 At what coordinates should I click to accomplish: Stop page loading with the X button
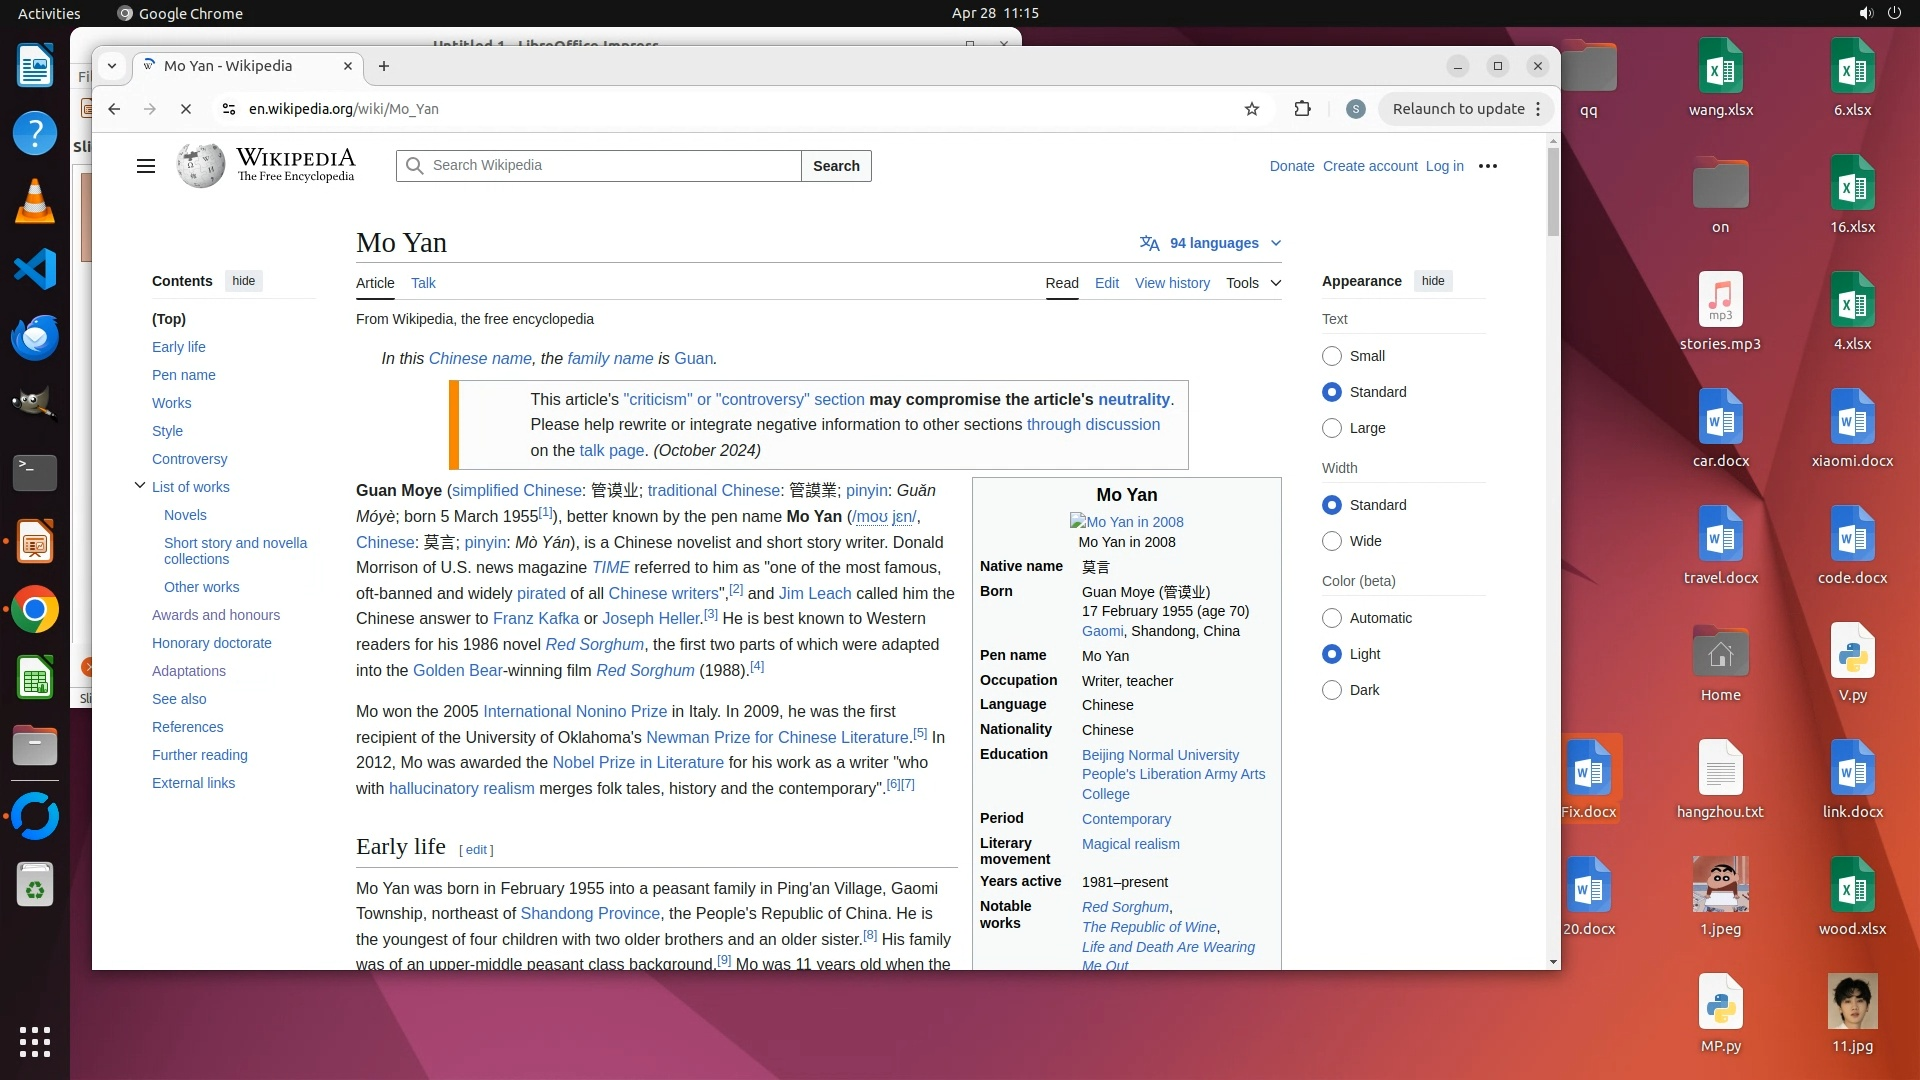(186, 109)
